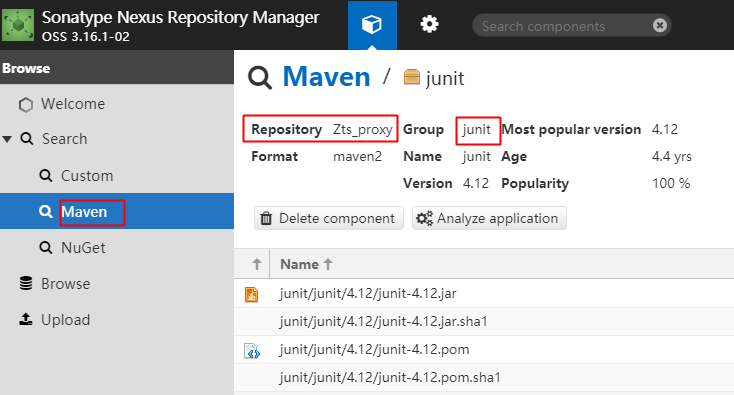The width and height of the screenshot is (734, 395).
Task: Click the Custom magnifier icon
Action: point(45,176)
